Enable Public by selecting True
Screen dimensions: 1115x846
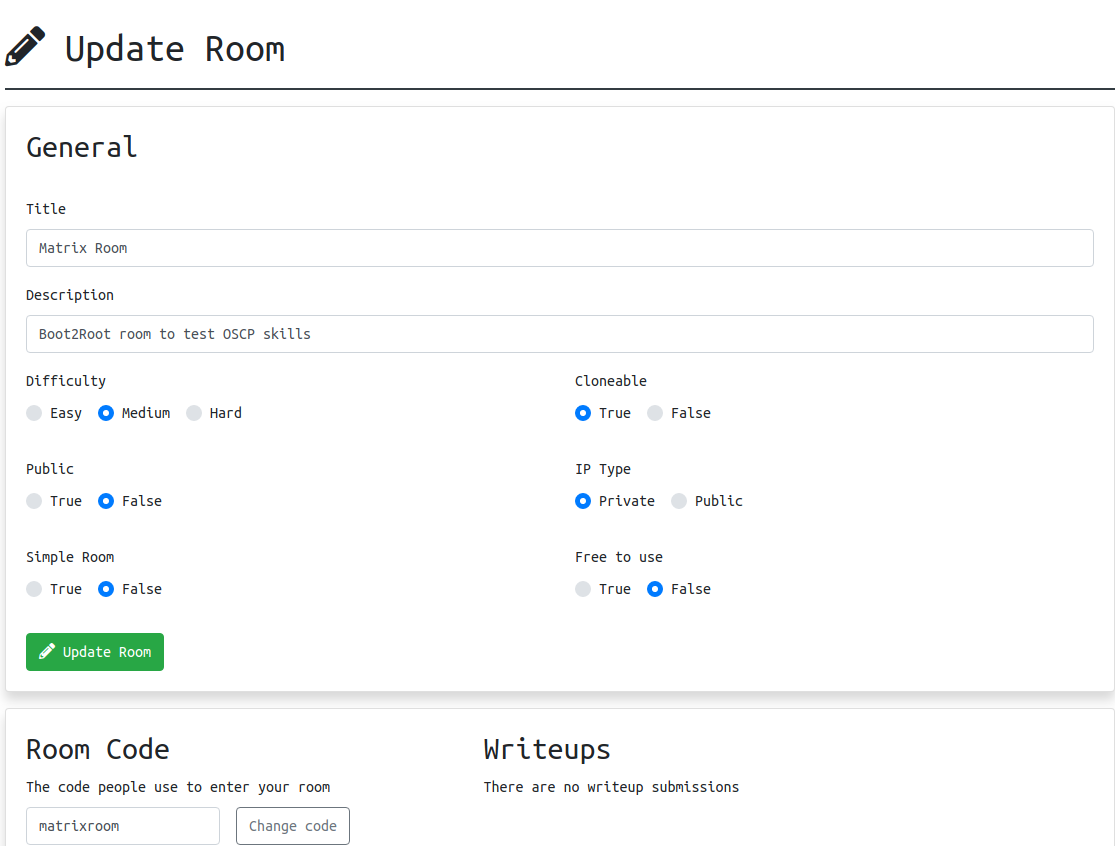pos(35,501)
